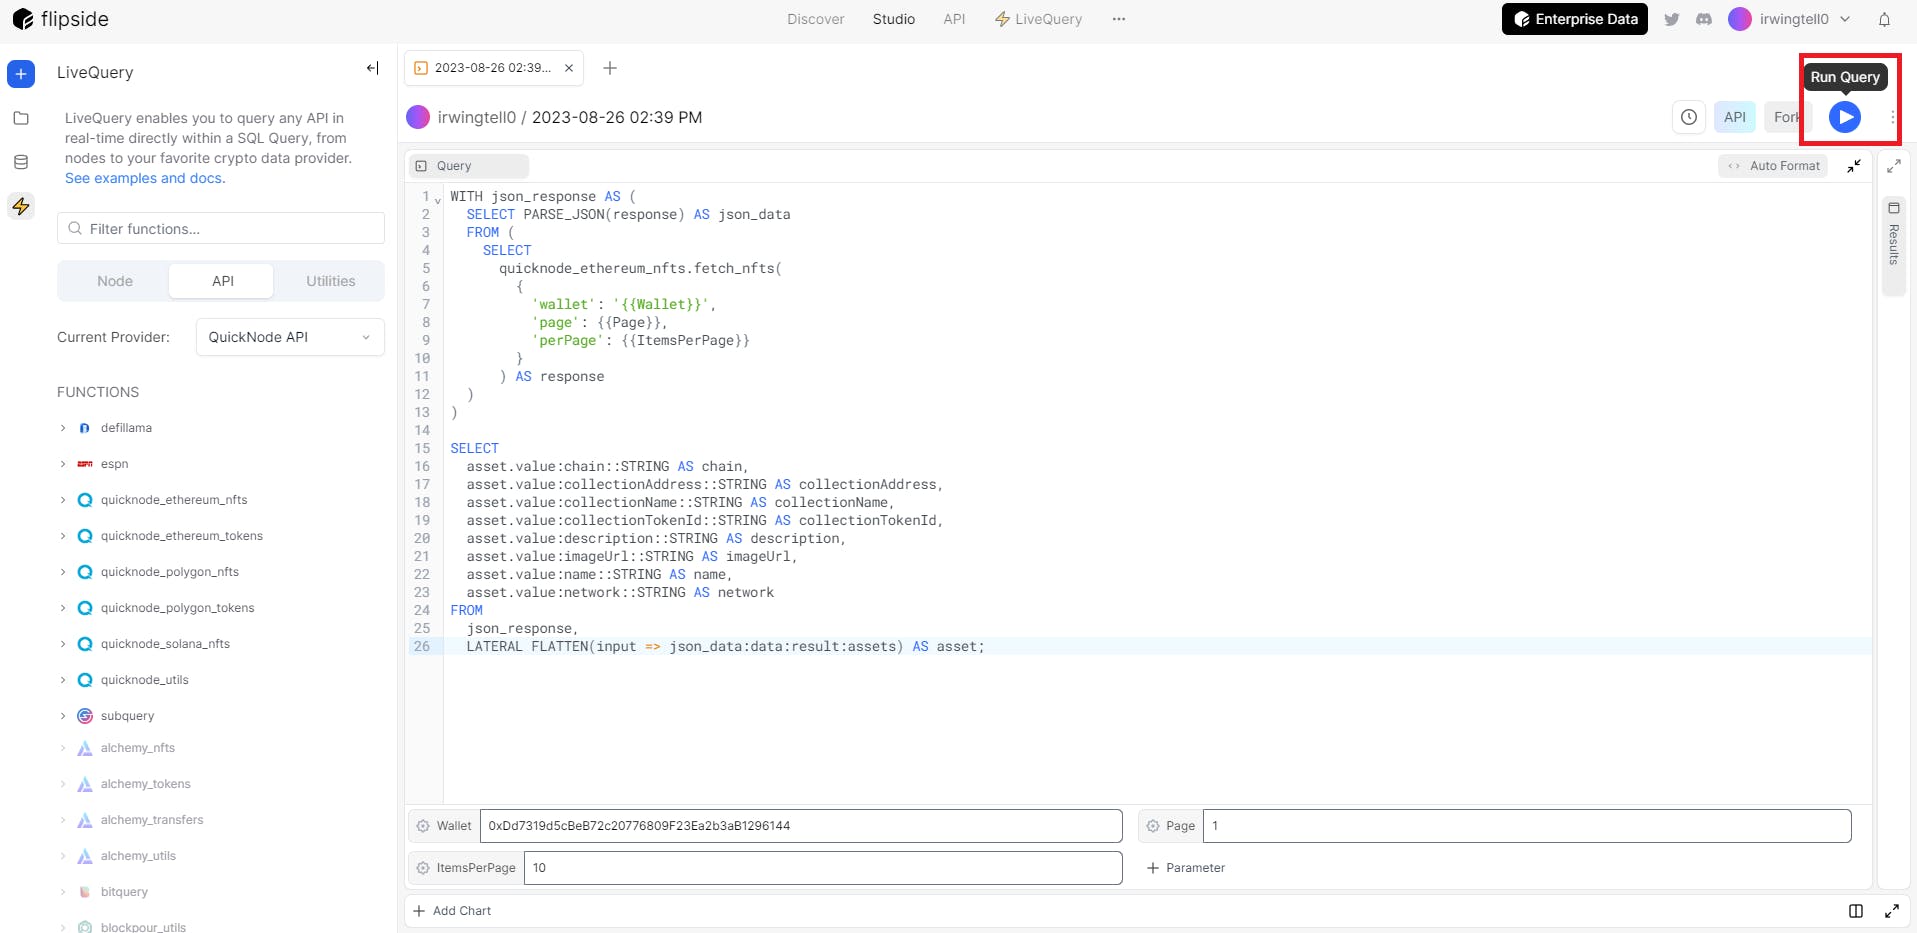Open the query more options kebab menu
Viewport: 1917px width, 933px height.
[x=1893, y=117]
